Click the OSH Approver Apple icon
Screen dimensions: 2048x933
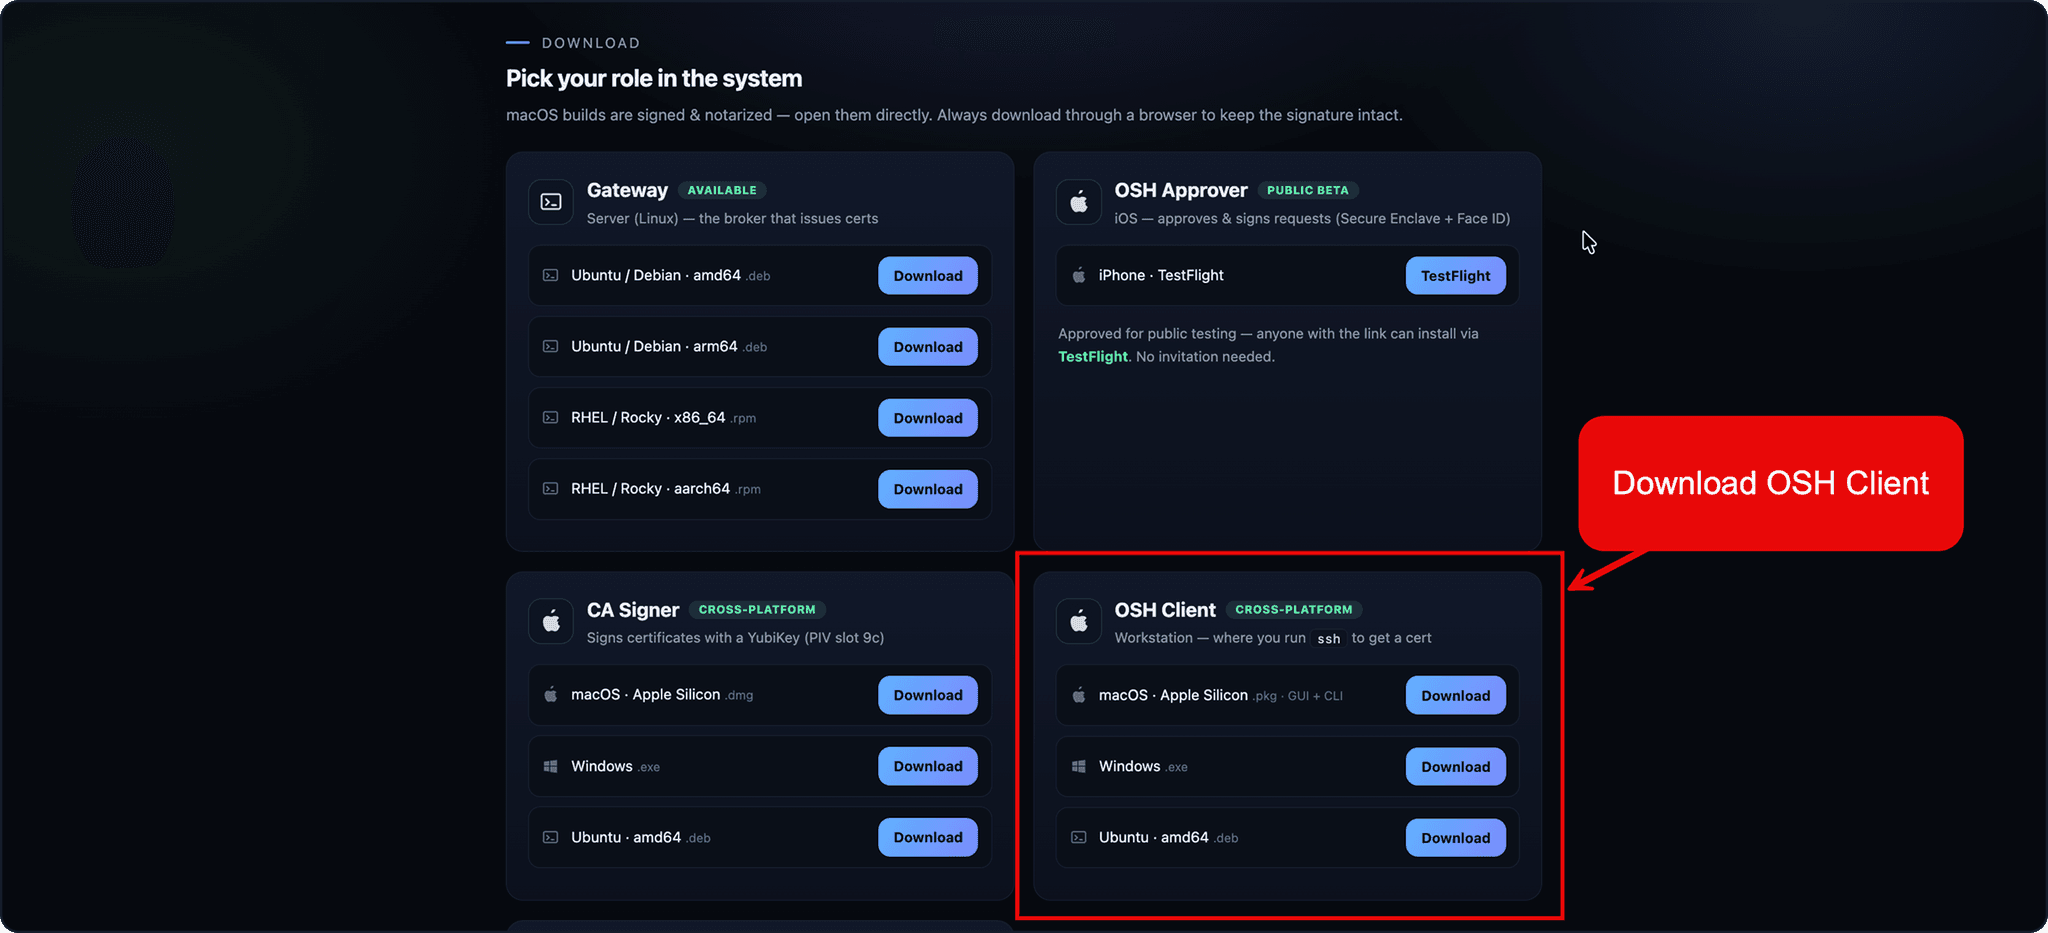tap(1079, 202)
